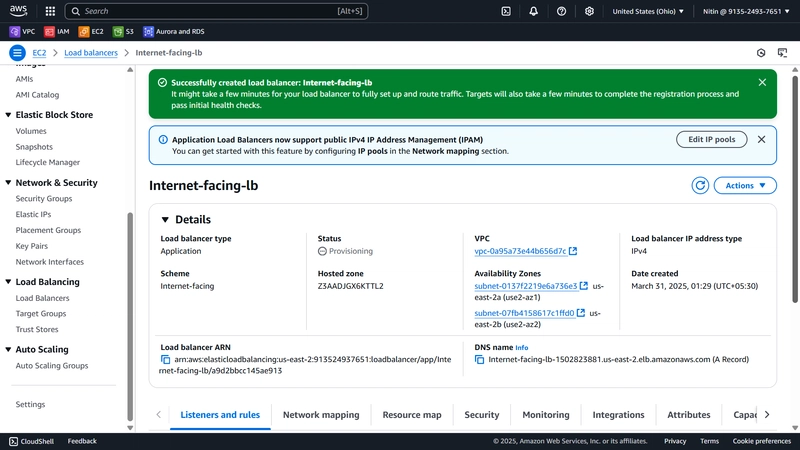Toggle the hamburger navigation menu

pyautogui.click(x=17, y=53)
